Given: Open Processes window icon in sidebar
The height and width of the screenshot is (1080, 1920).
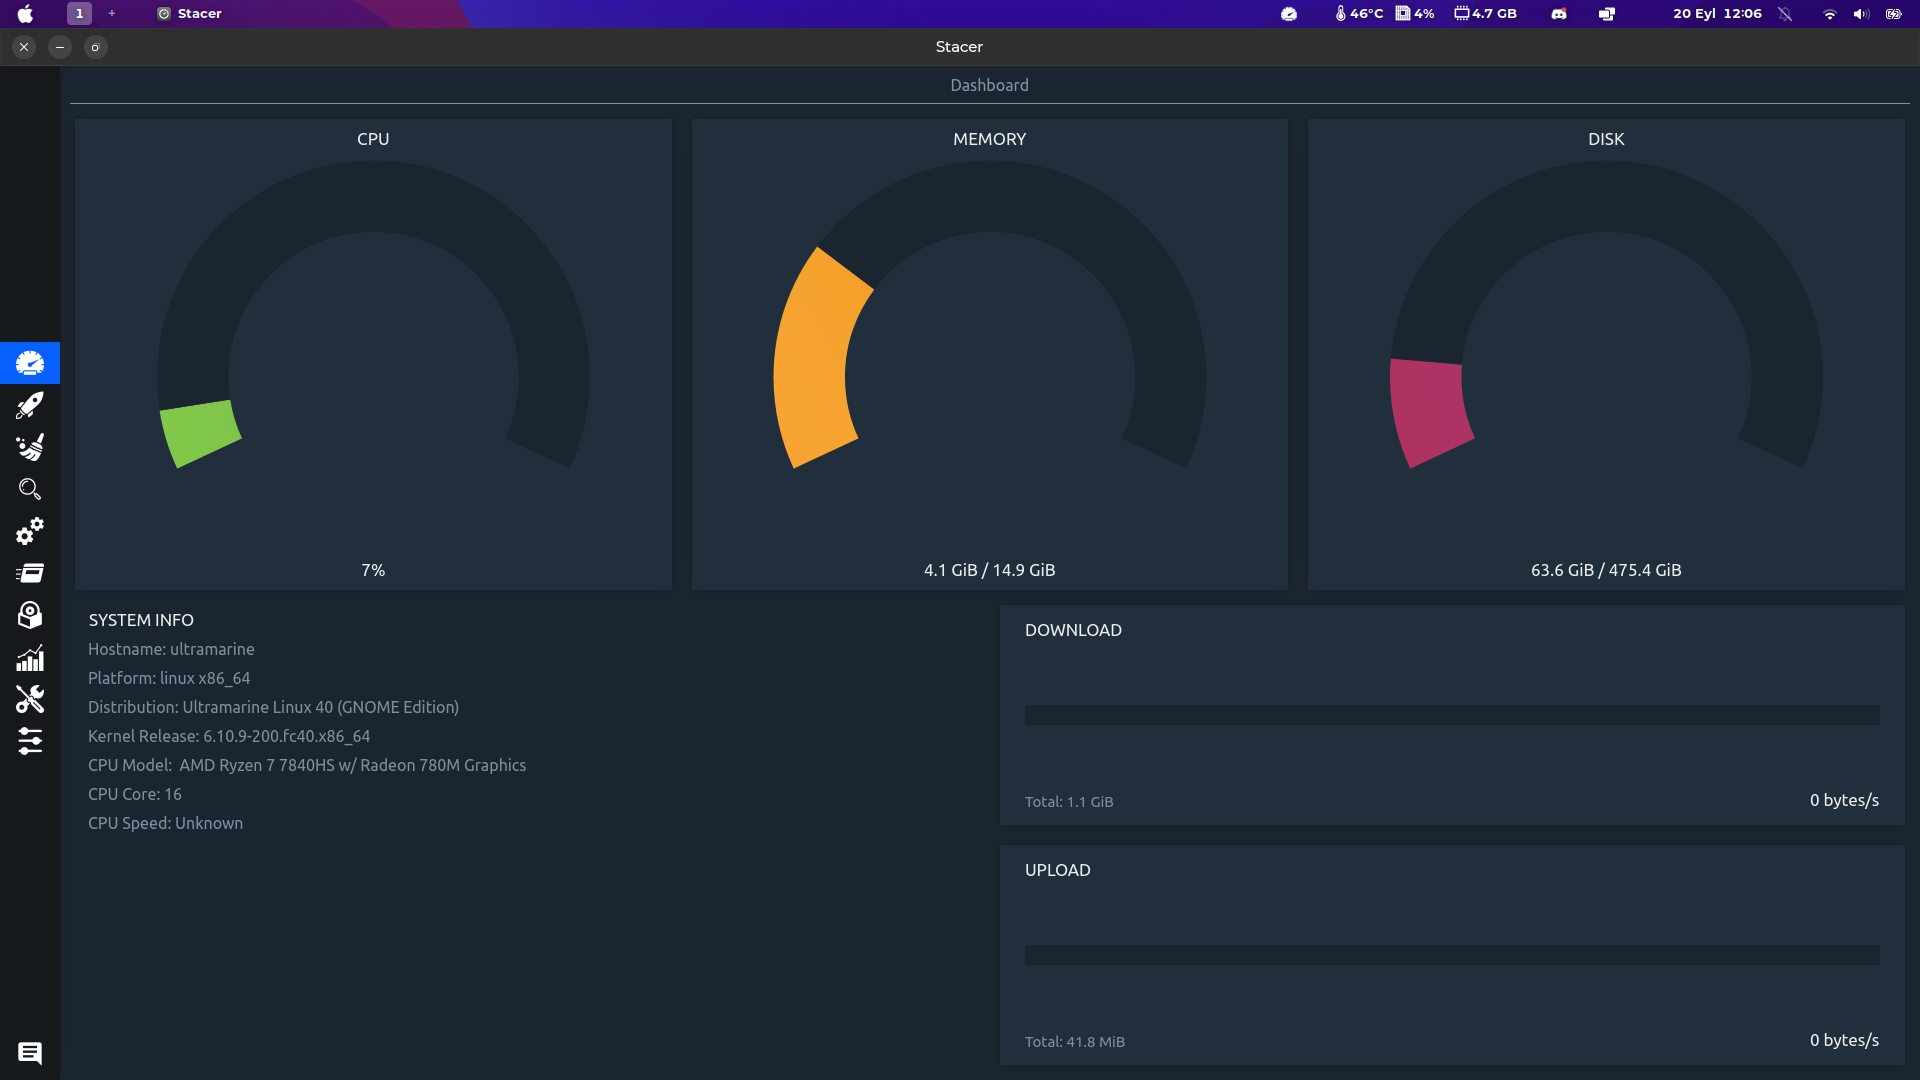Looking at the screenshot, I should click(30, 573).
